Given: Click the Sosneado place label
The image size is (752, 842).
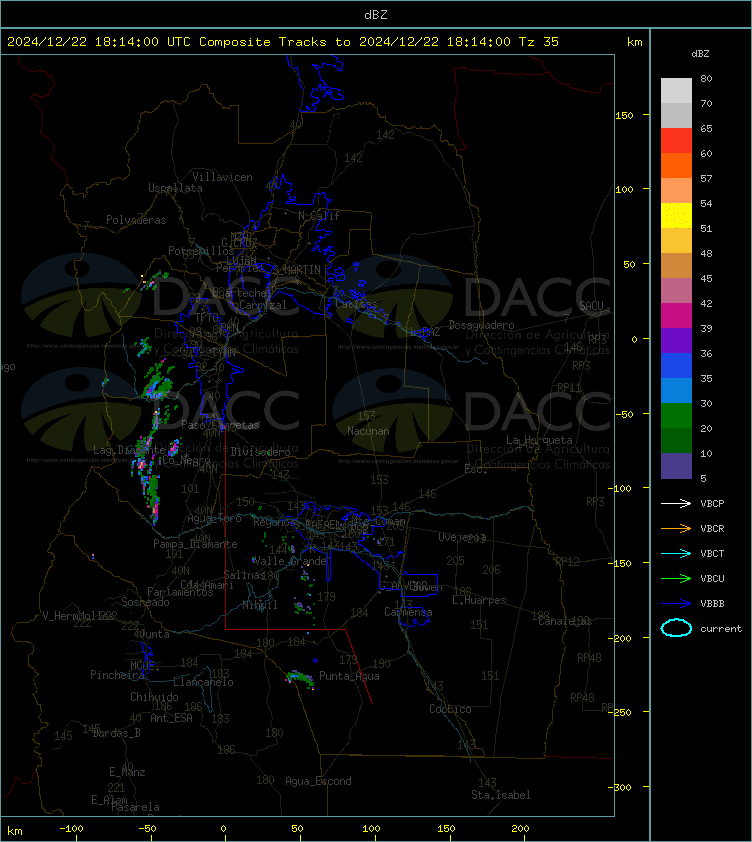Looking at the screenshot, I should point(145,602).
